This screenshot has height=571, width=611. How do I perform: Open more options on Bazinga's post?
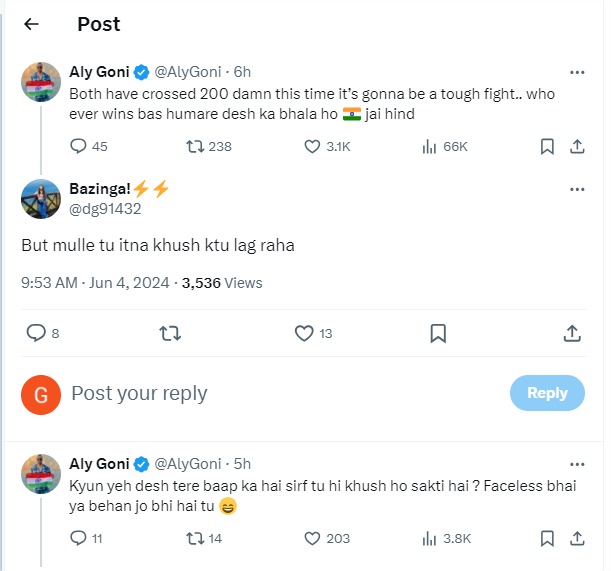(x=576, y=189)
